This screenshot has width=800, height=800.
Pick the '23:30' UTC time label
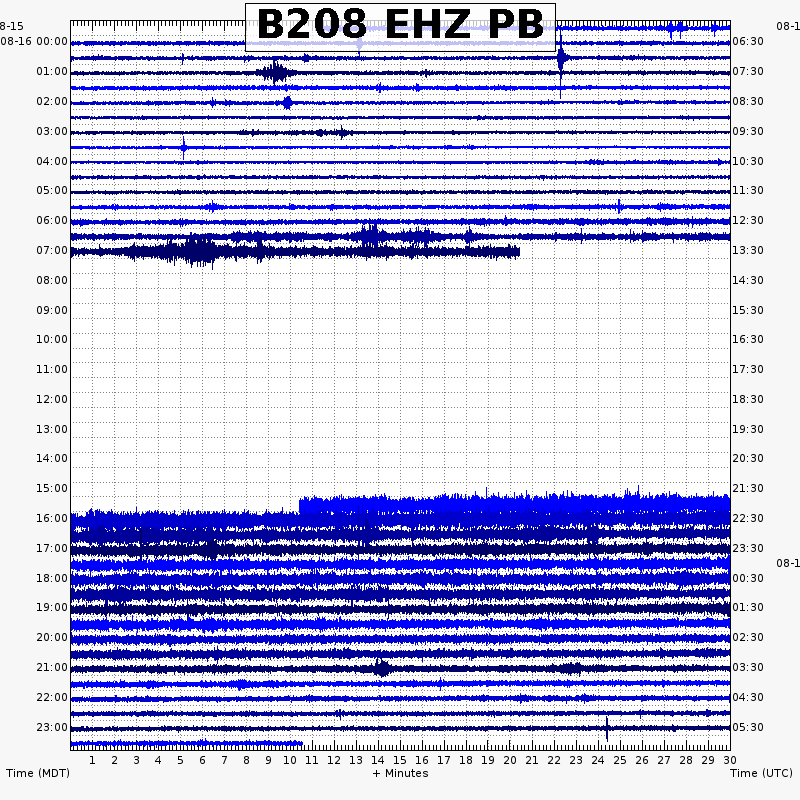(x=748, y=548)
